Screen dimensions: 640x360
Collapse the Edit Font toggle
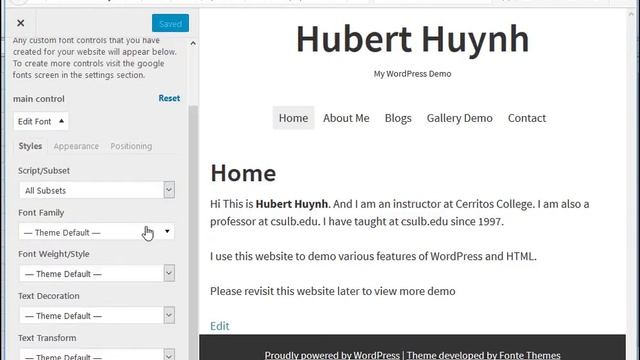pos(41,121)
